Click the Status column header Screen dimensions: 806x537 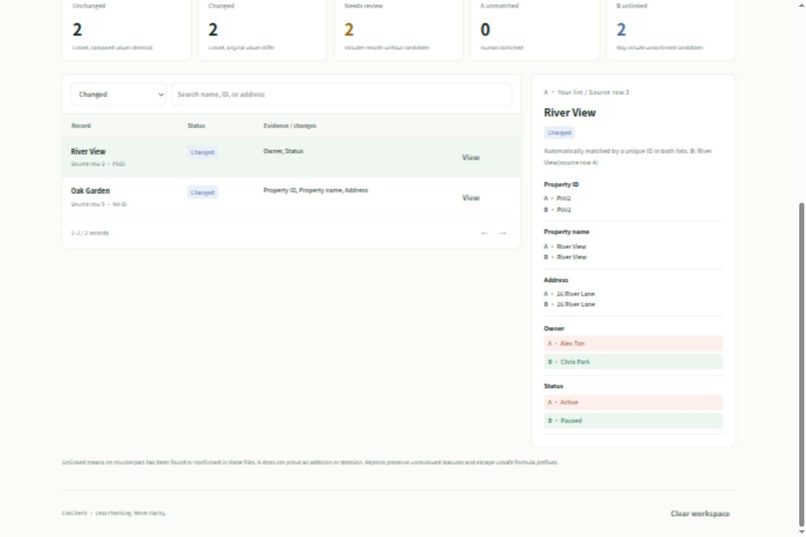point(196,126)
